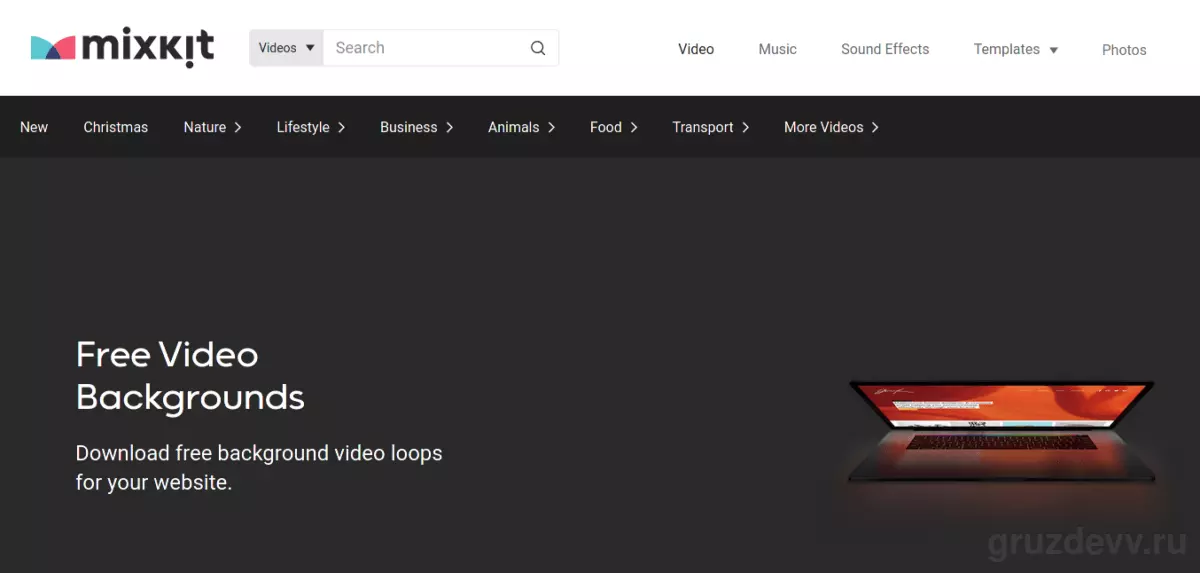Click the Free Video Backgrounds heading
This screenshot has width=1200, height=573.
[x=190, y=376]
